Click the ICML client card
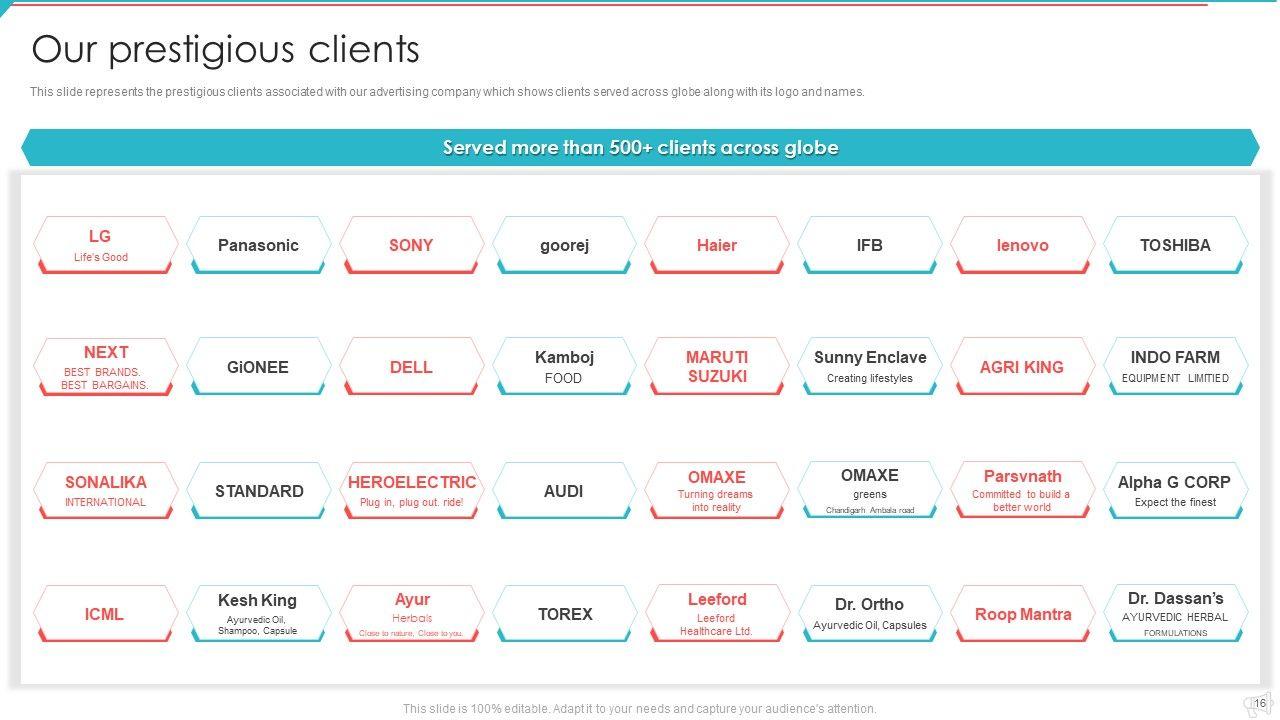This screenshot has width=1280, height=720. [x=106, y=614]
